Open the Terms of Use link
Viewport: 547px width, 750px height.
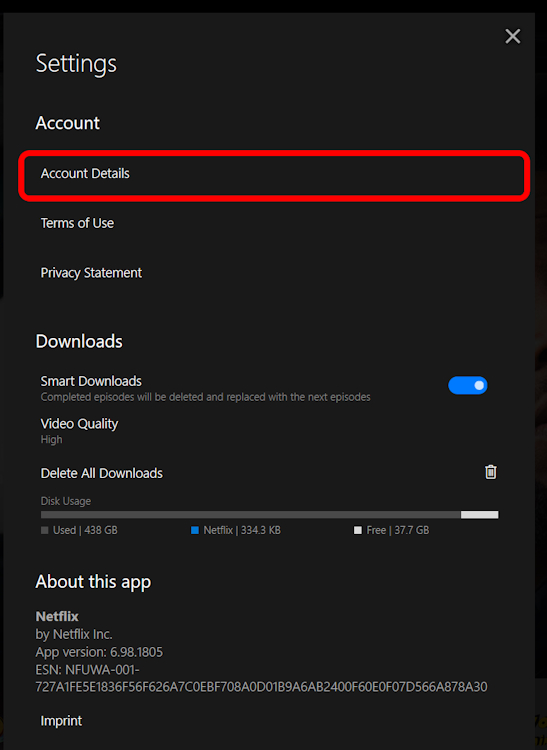tap(77, 223)
